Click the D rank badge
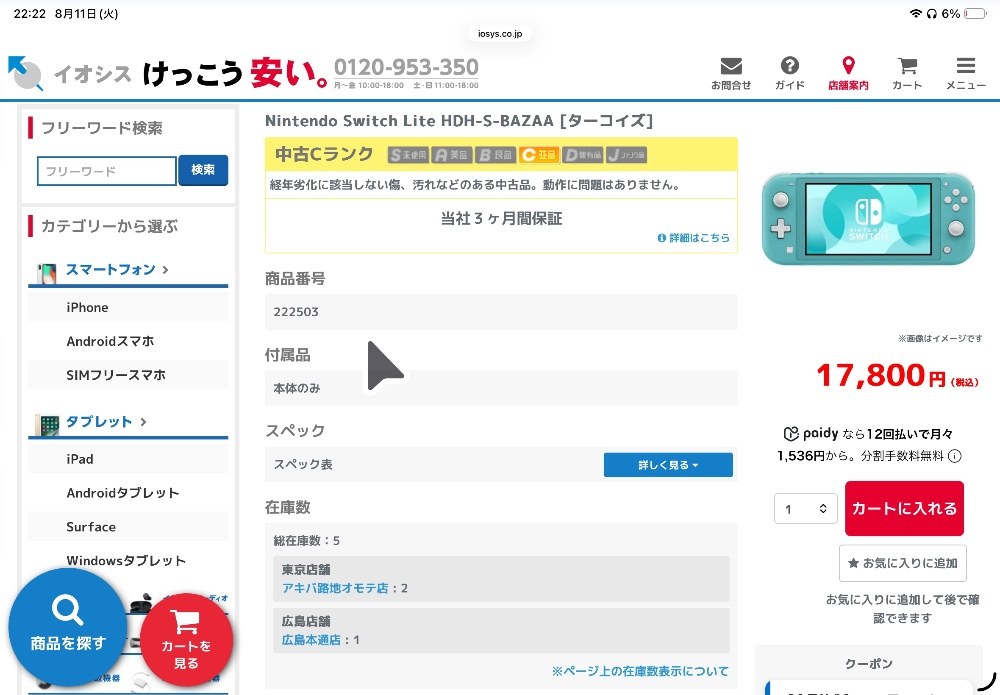 pyautogui.click(x=582, y=155)
